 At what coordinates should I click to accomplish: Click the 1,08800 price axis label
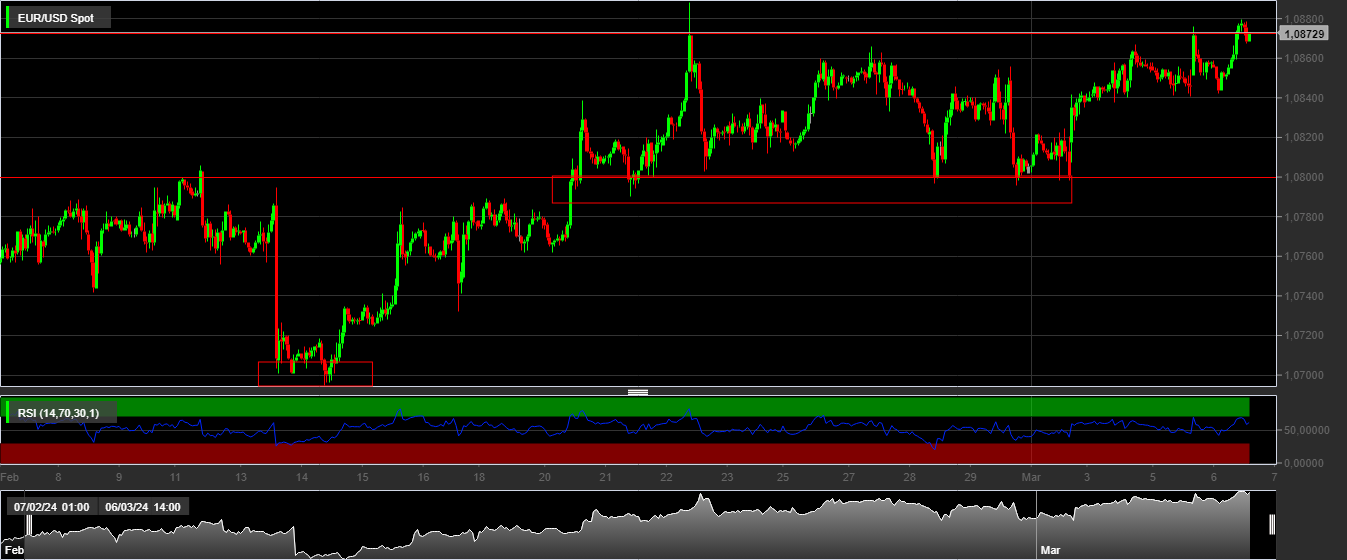(1304, 19)
